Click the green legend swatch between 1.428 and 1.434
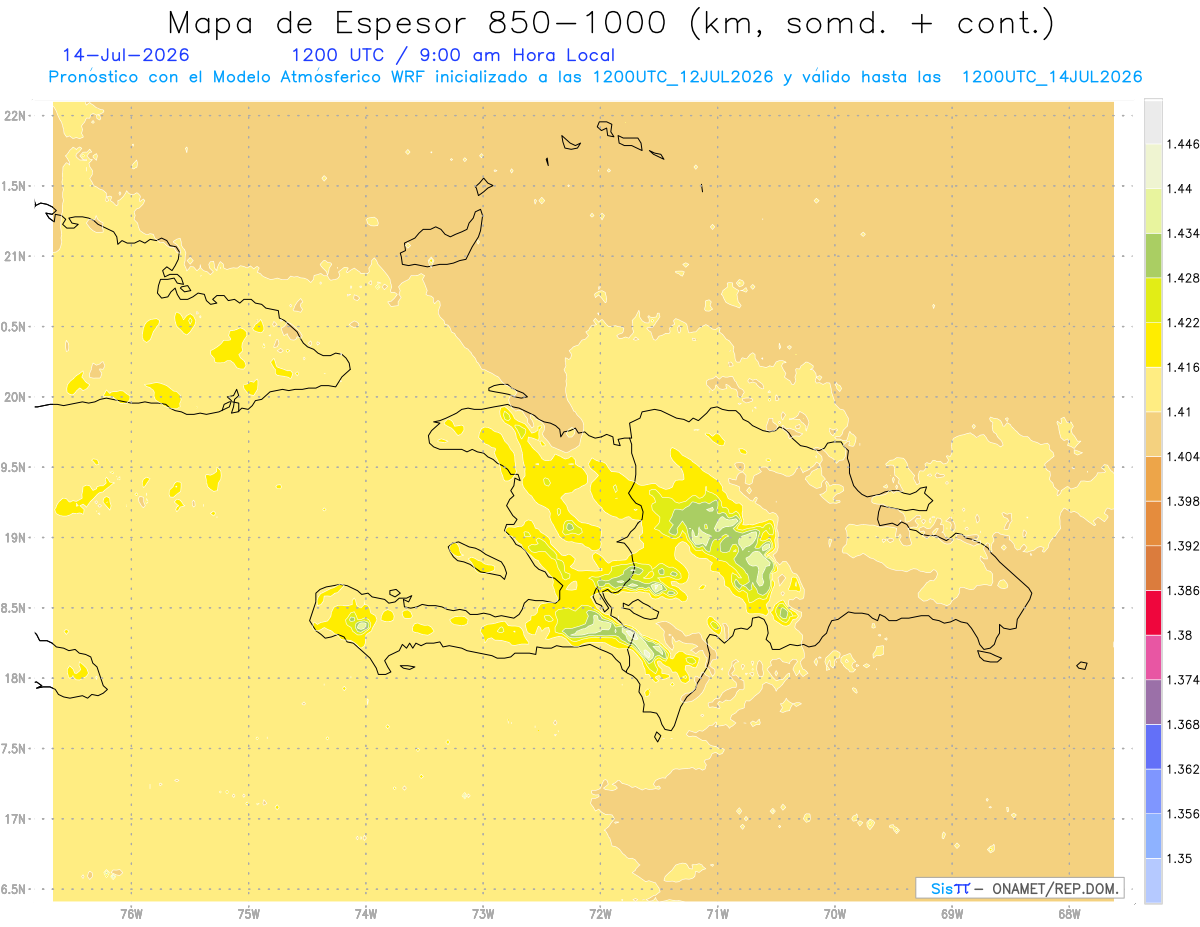Screen dimensions: 1200x927 1153,255
